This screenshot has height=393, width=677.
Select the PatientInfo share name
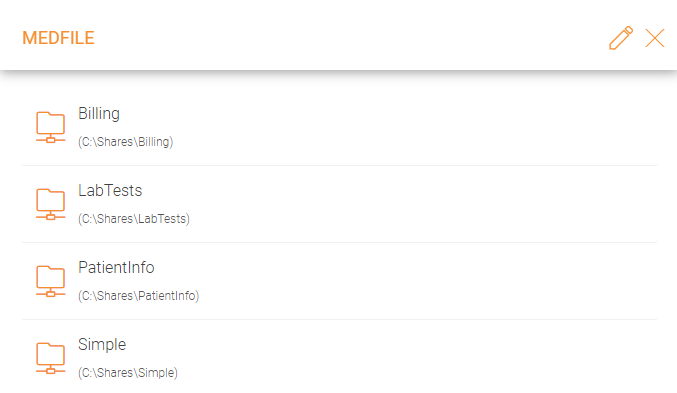pos(116,267)
